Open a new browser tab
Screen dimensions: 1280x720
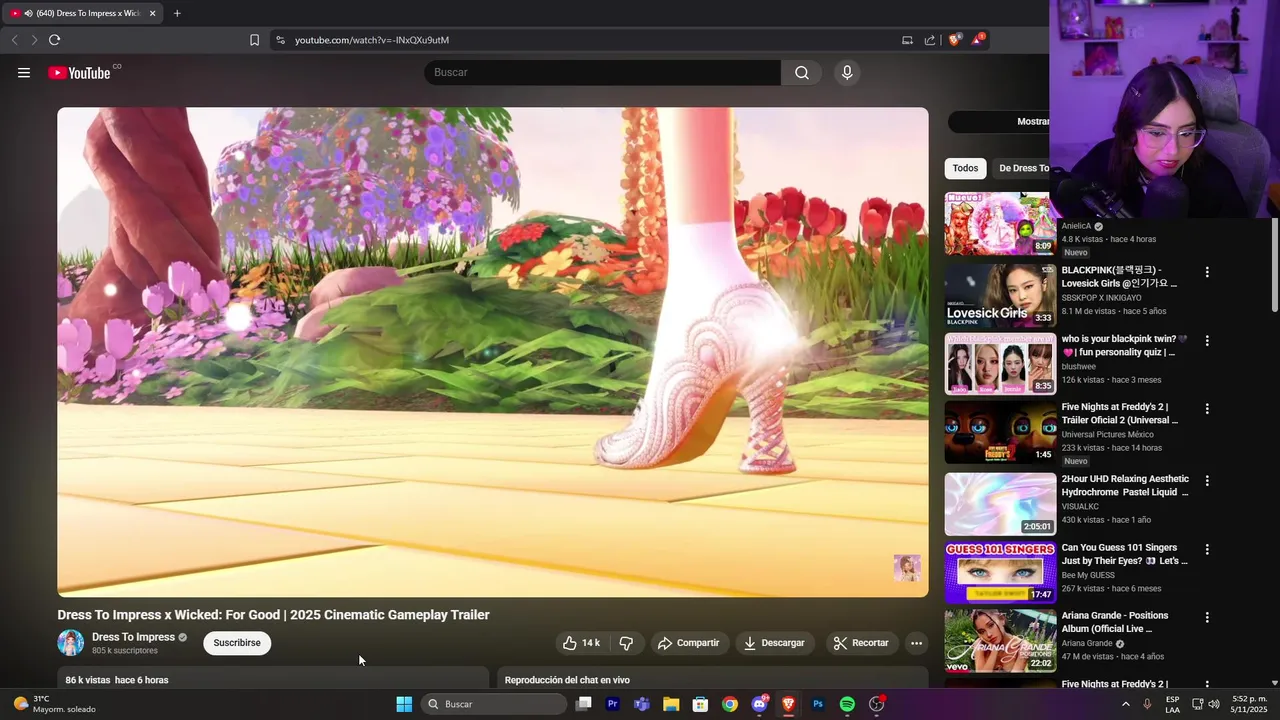point(177,13)
